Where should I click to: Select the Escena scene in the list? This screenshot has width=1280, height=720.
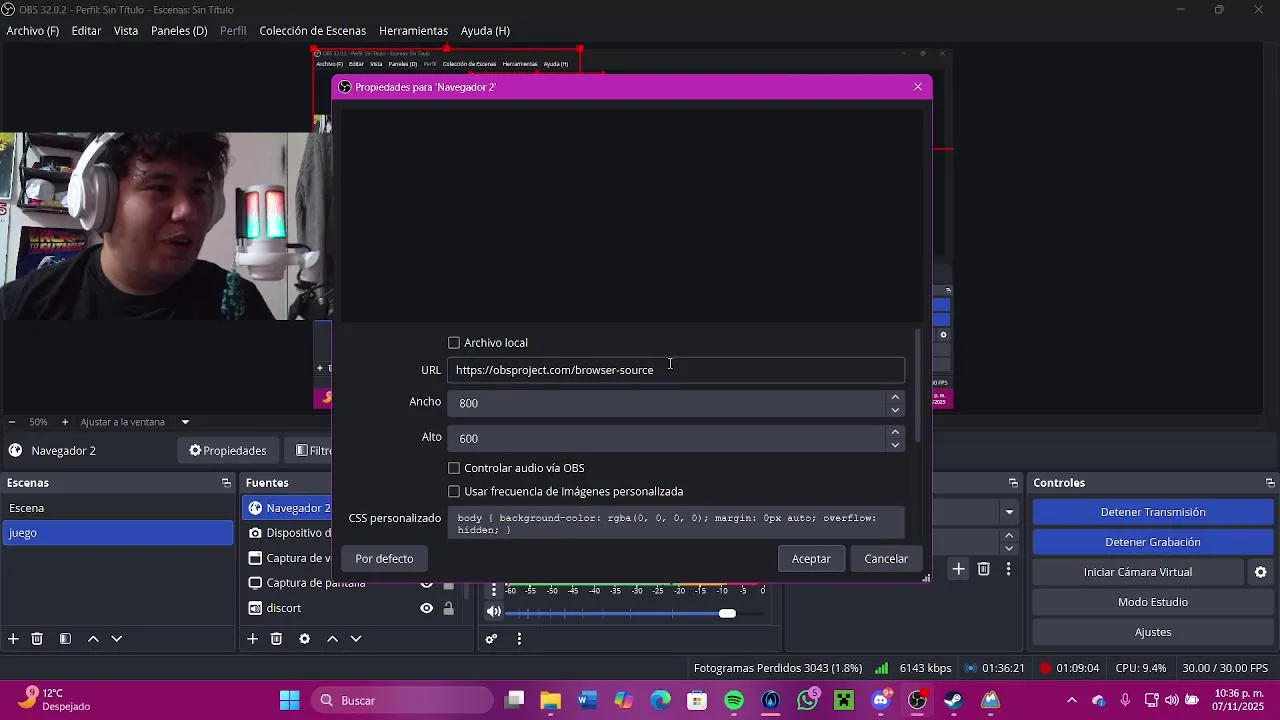point(117,508)
